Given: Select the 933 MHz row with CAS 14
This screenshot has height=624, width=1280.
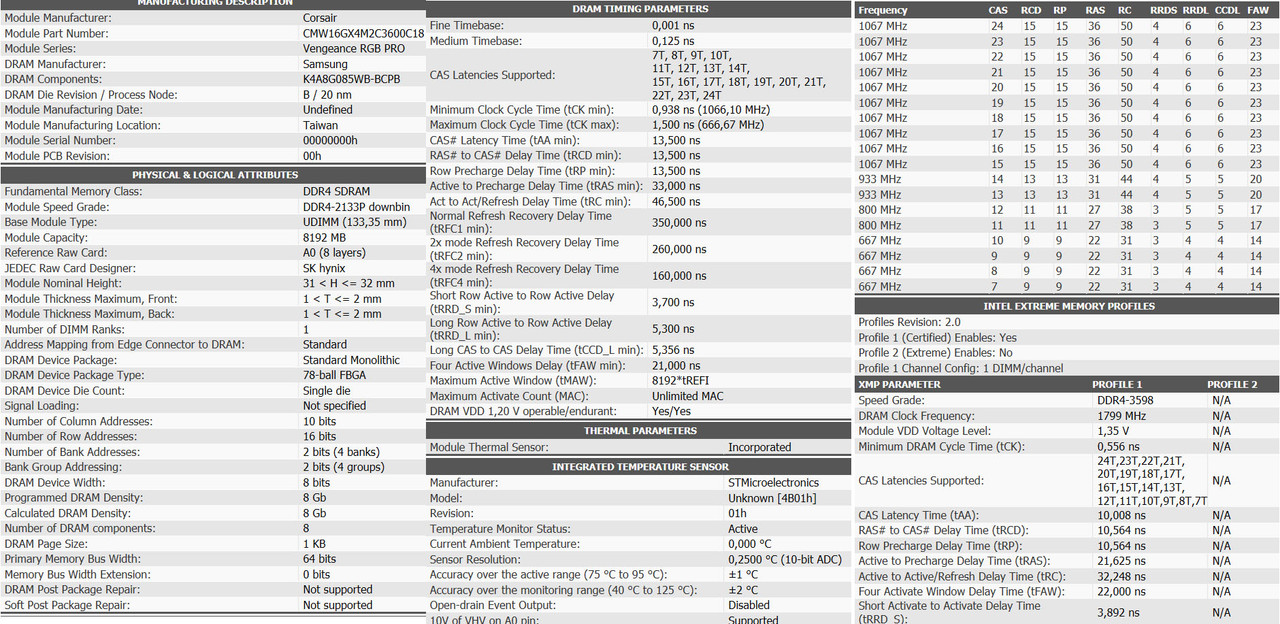Looking at the screenshot, I should (x=1066, y=179).
